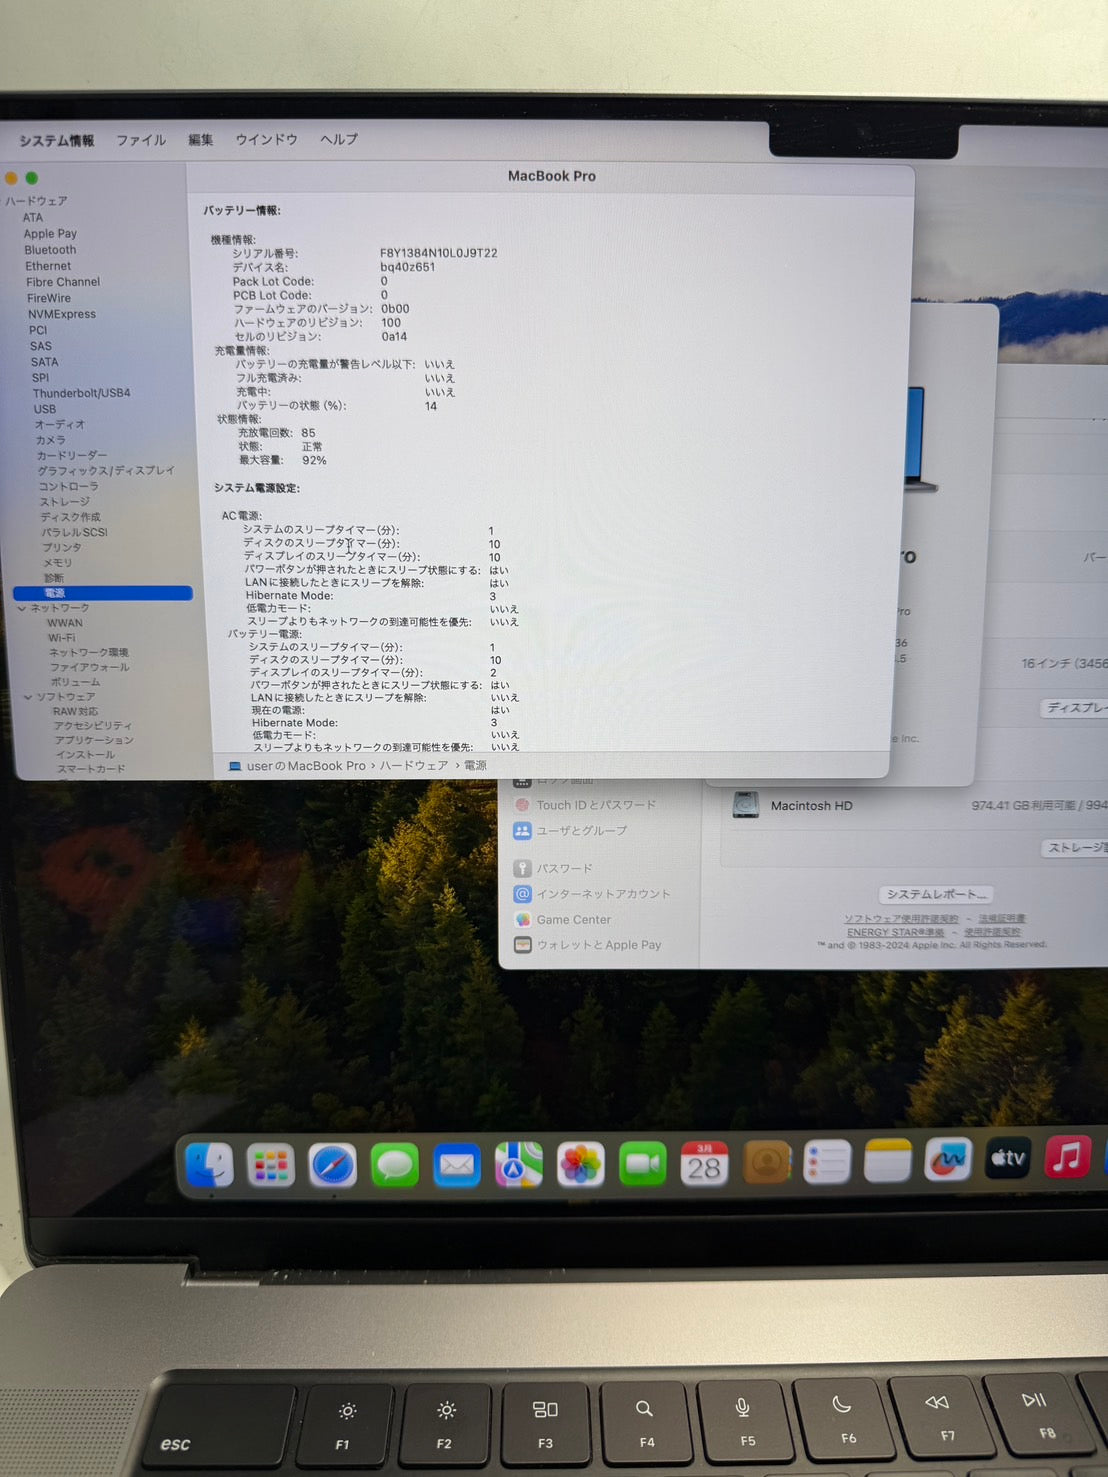Launch Safari from the Dock
The height and width of the screenshot is (1477, 1108).
coord(333,1163)
